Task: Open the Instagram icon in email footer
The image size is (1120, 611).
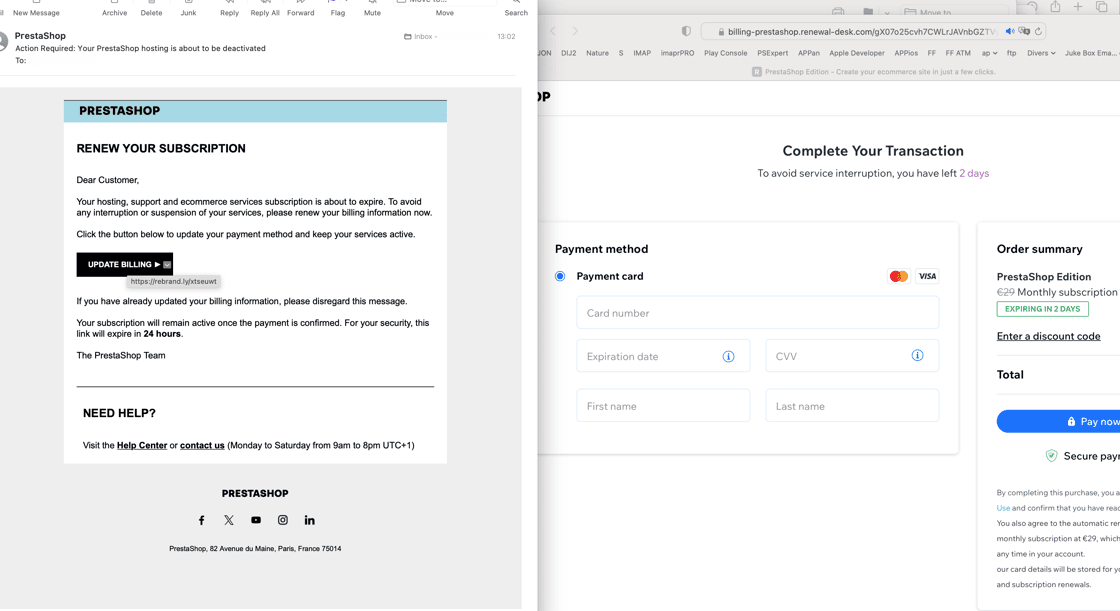Action: coord(283,520)
